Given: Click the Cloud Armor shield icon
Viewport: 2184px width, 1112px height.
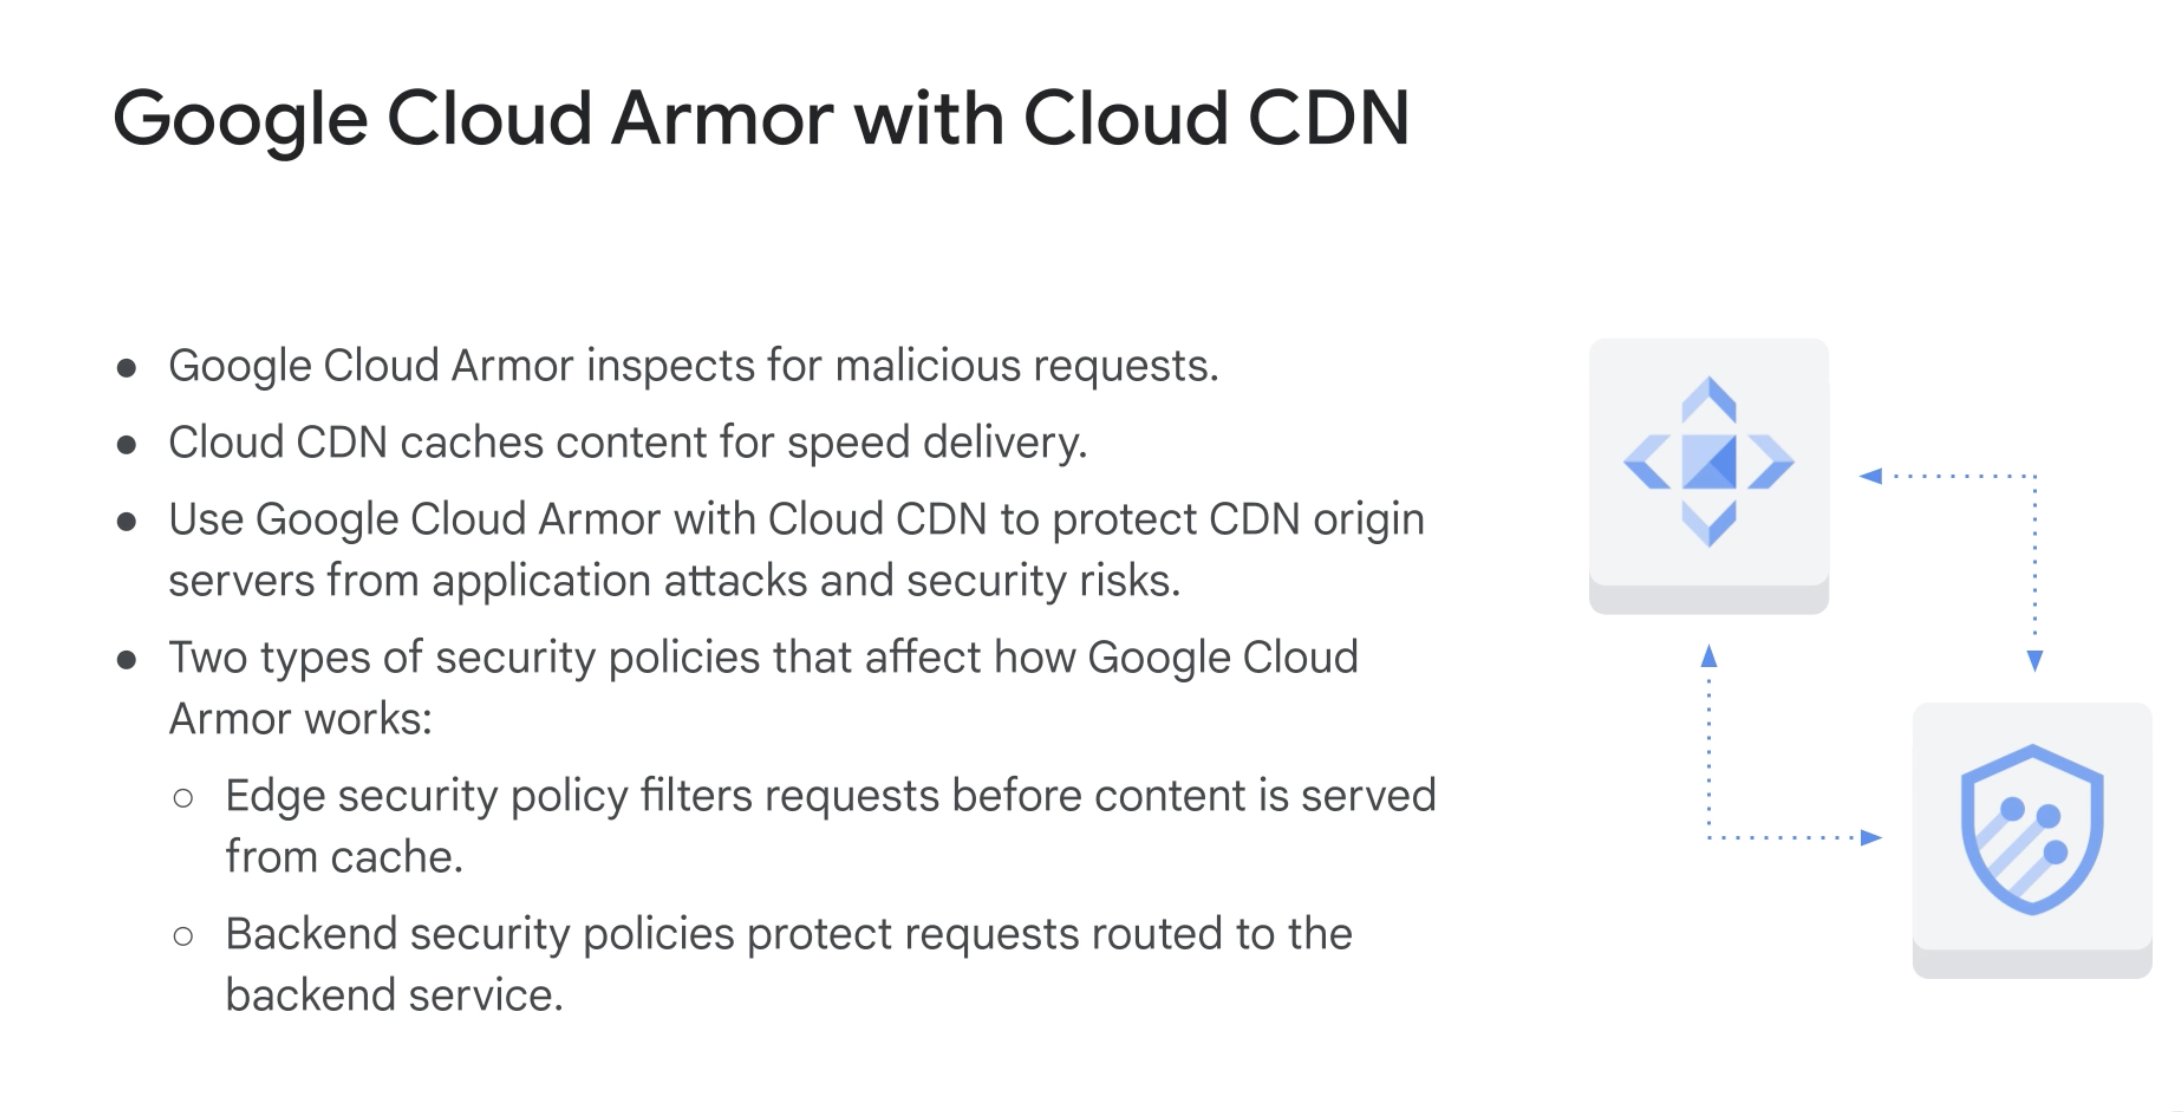Looking at the screenshot, I should pos(2032,829).
